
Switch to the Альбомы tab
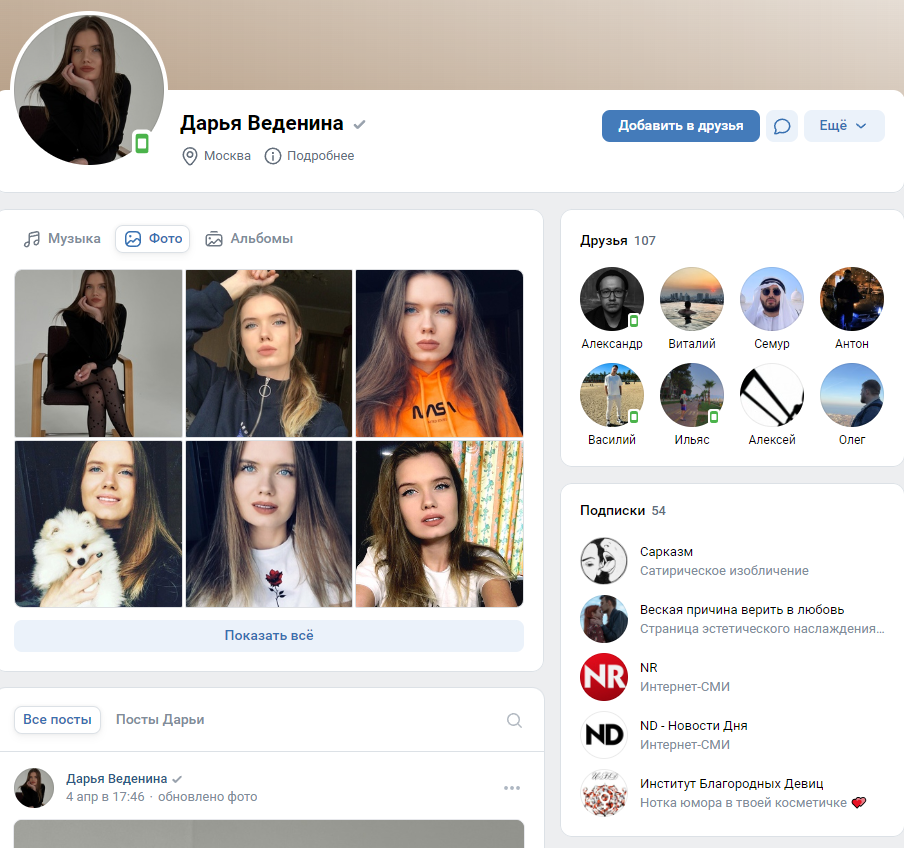[249, 239]
